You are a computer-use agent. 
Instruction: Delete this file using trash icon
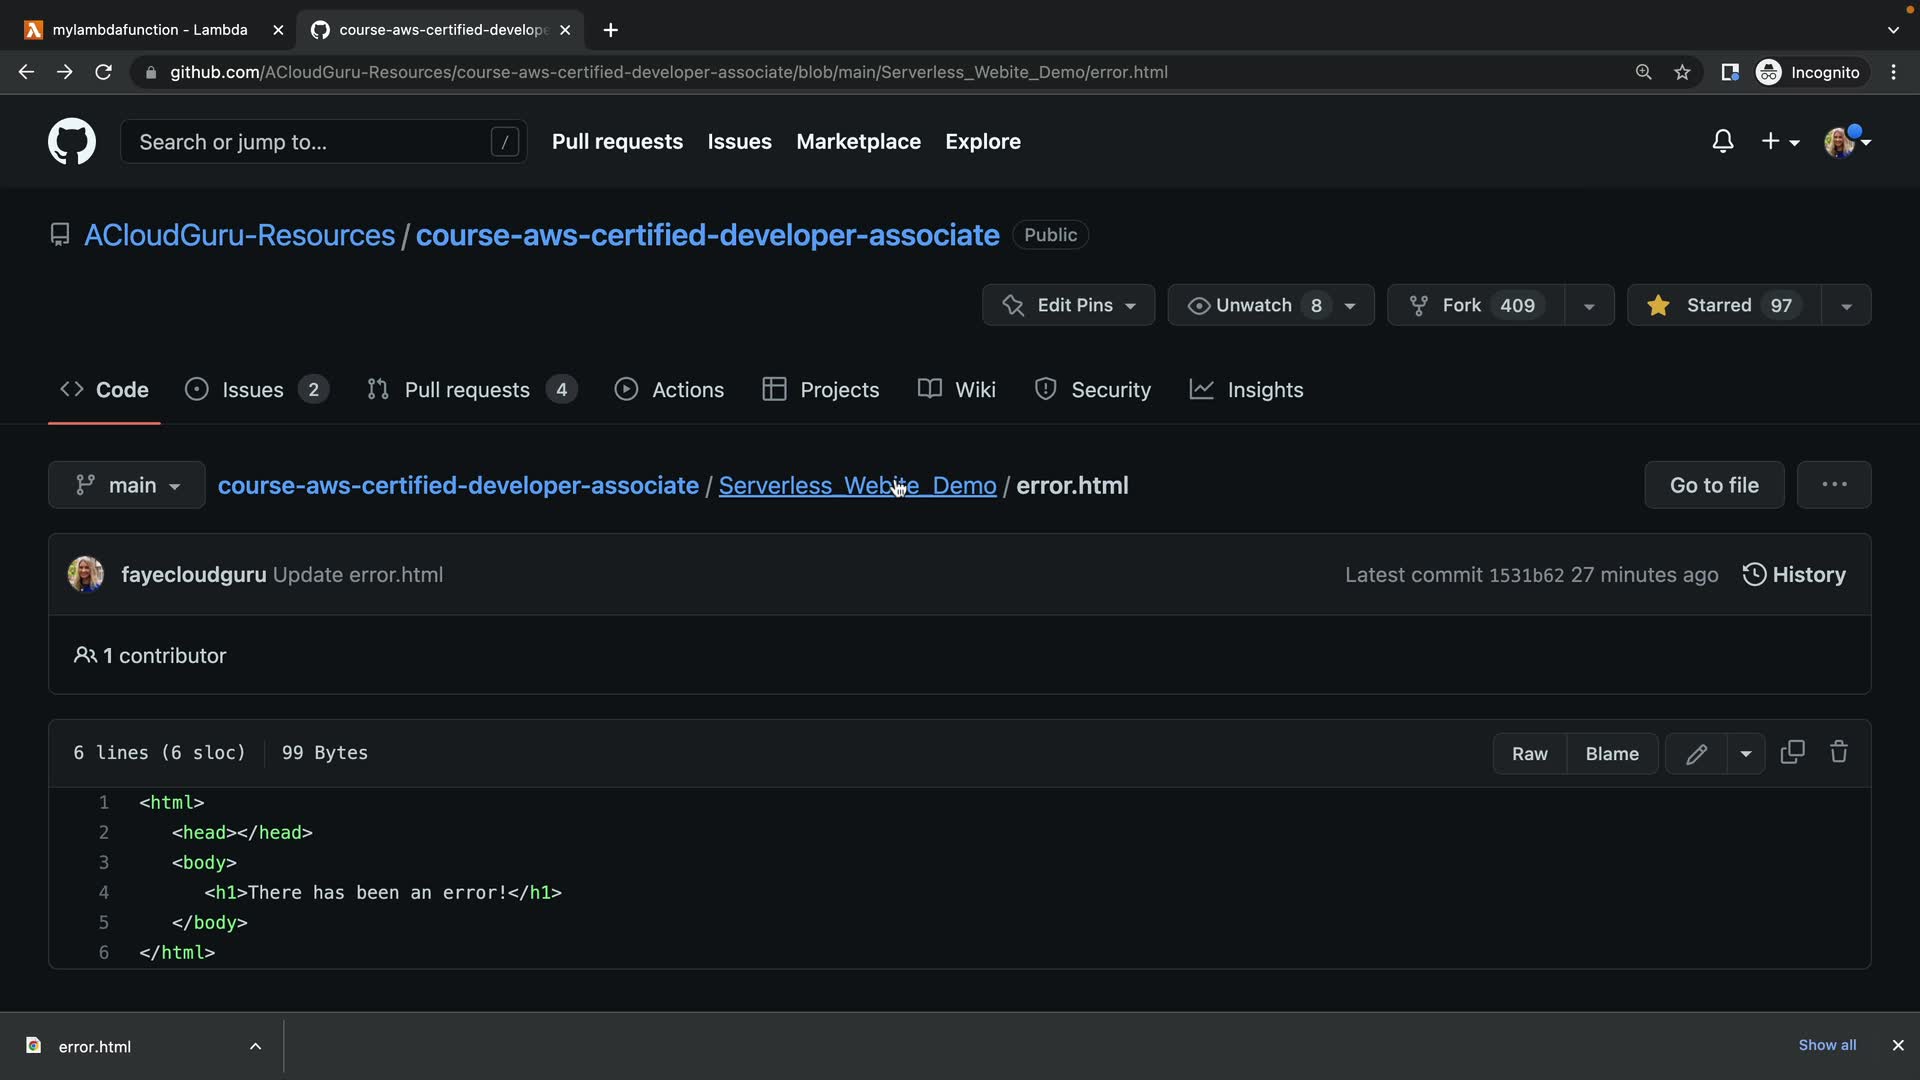(1838, 752)
